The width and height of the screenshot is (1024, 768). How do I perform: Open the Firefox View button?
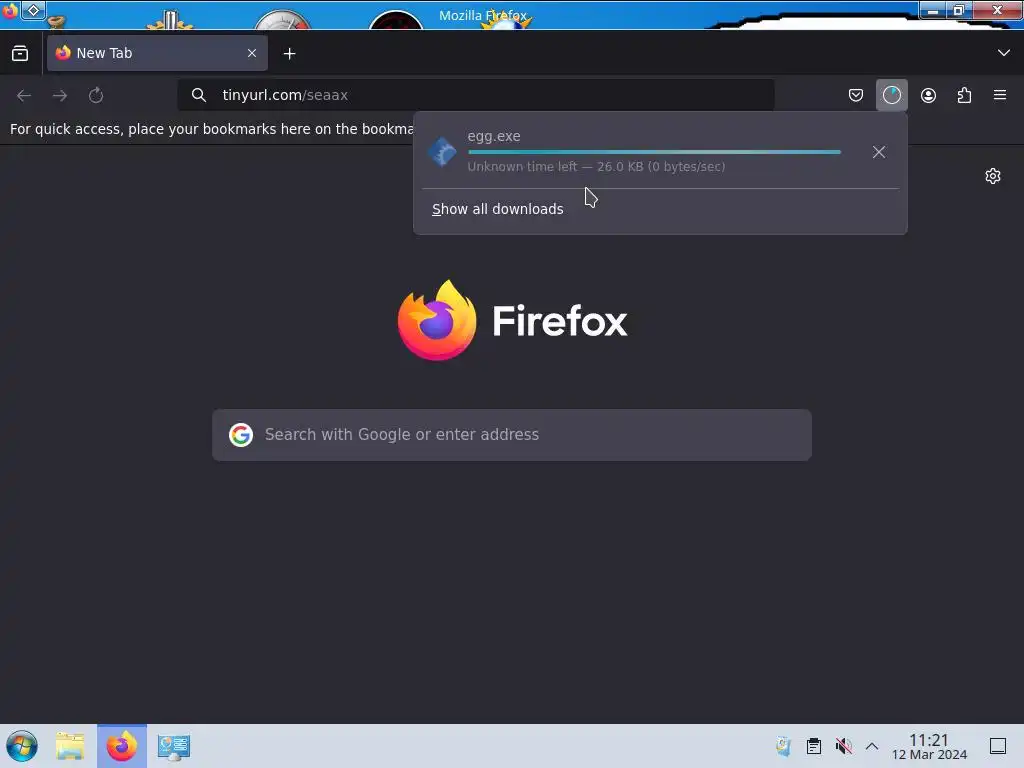20,54
